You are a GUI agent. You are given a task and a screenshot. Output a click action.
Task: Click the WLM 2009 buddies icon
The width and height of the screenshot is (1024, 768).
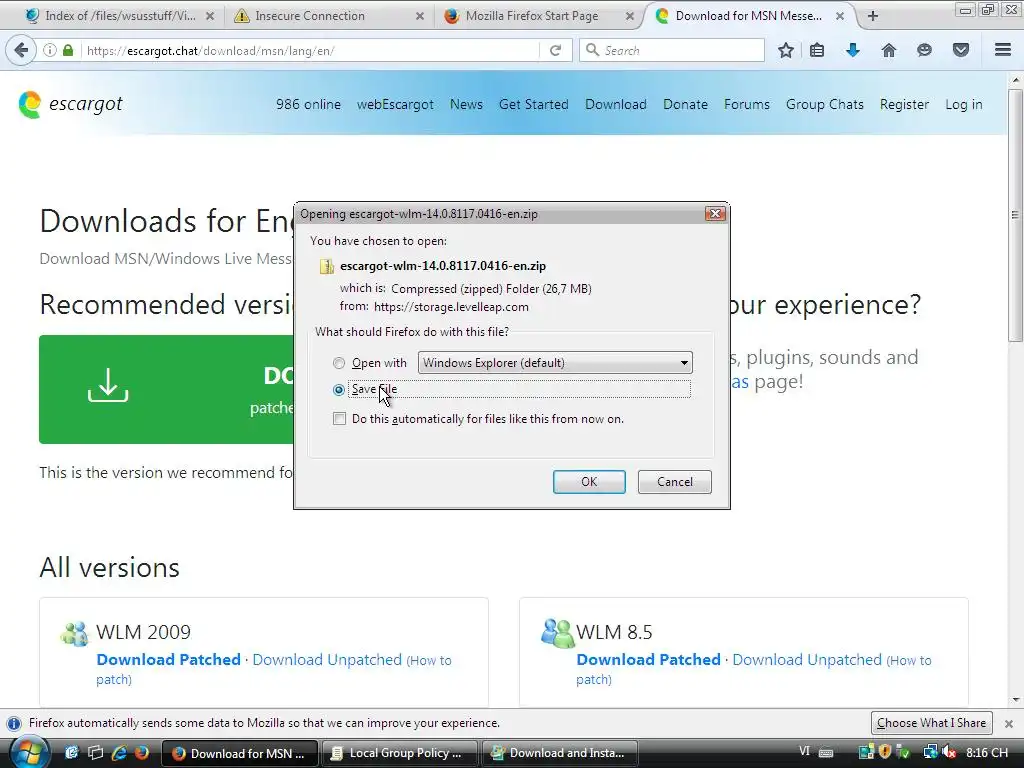coord(74,633)
